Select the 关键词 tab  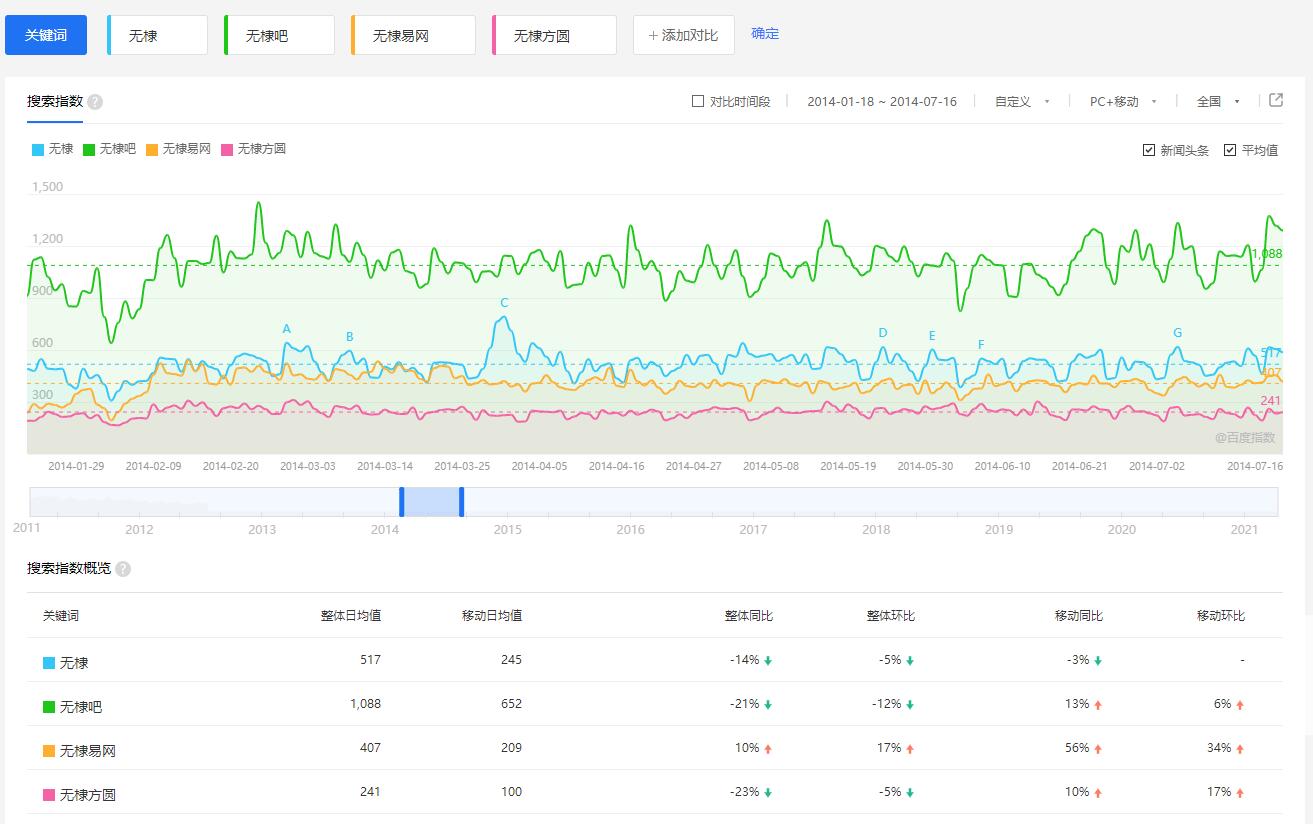coord(46,35)
